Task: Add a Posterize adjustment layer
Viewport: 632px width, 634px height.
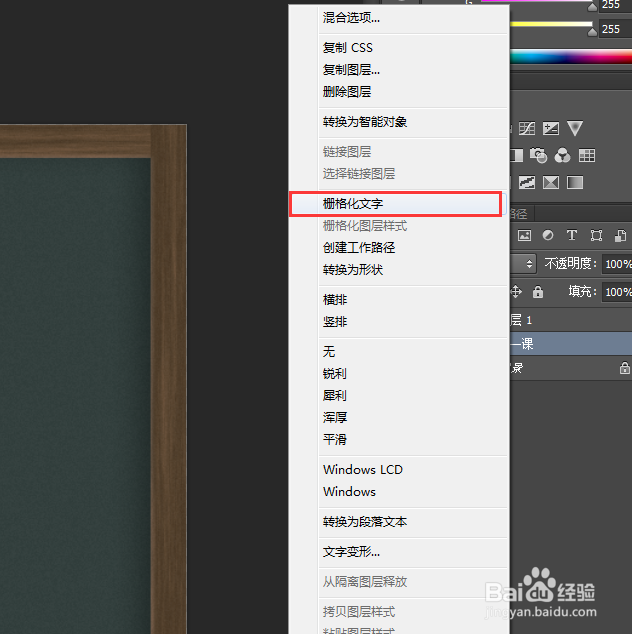Action: 526,182
